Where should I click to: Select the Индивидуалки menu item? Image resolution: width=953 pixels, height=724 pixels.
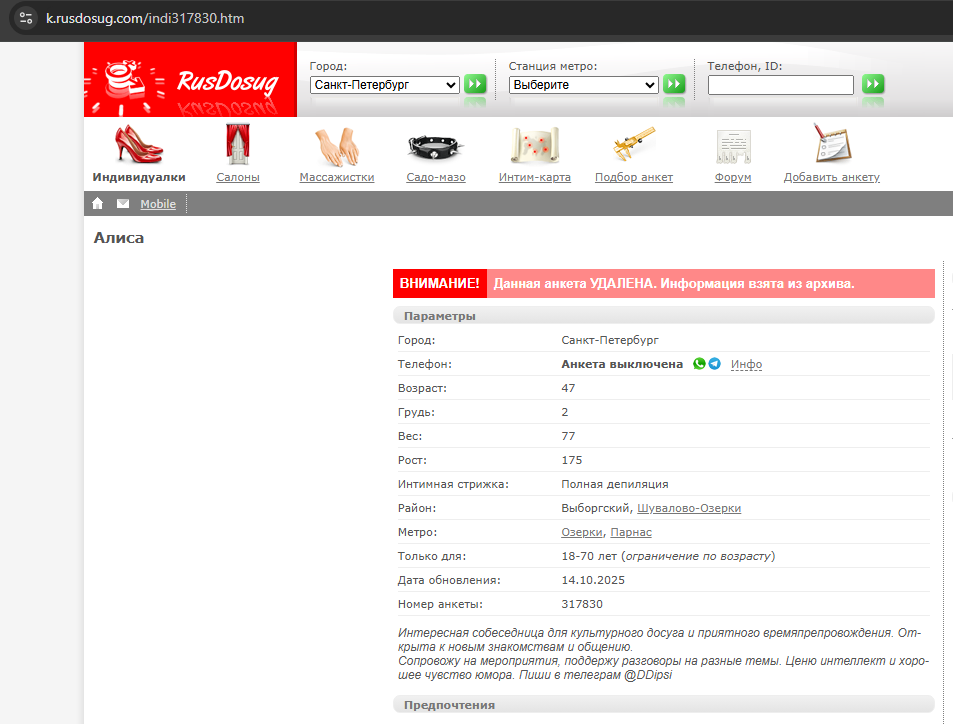click(139, 177)
